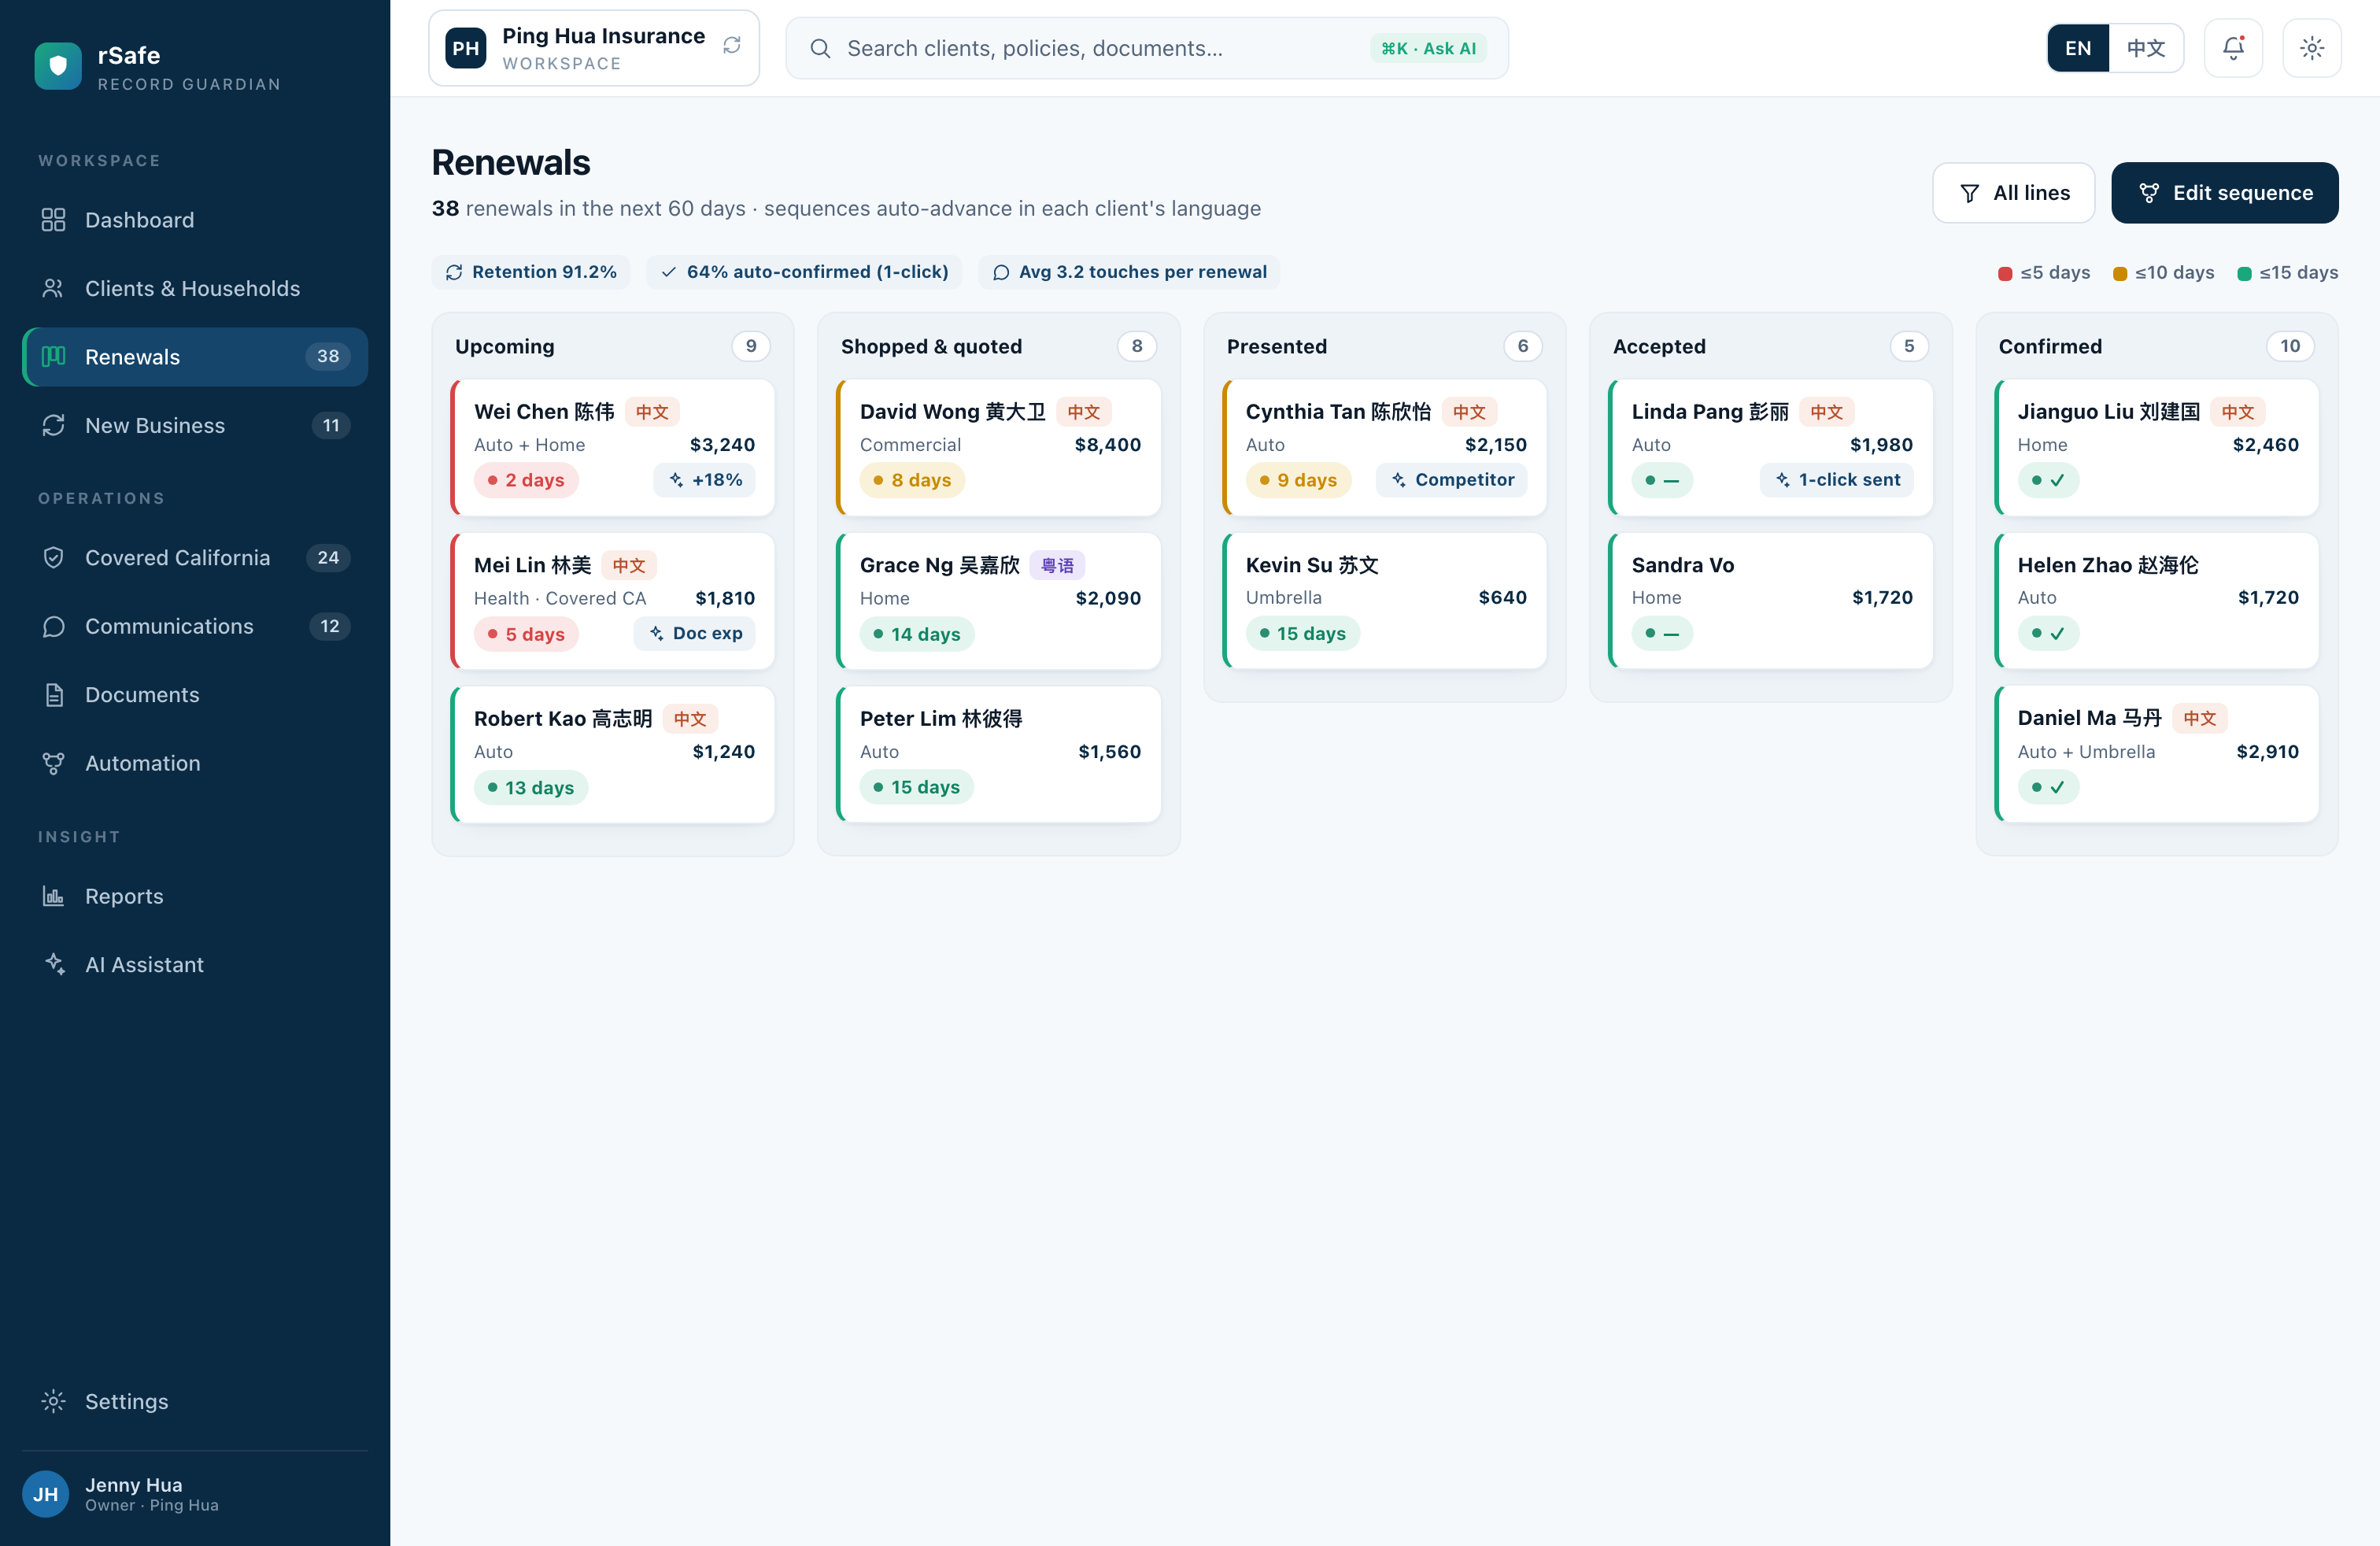Click the 1-click sent tag on Linda Pang
Image resolution: width=2380 pixels, height=1546 pixels.
pos(1837,480)
